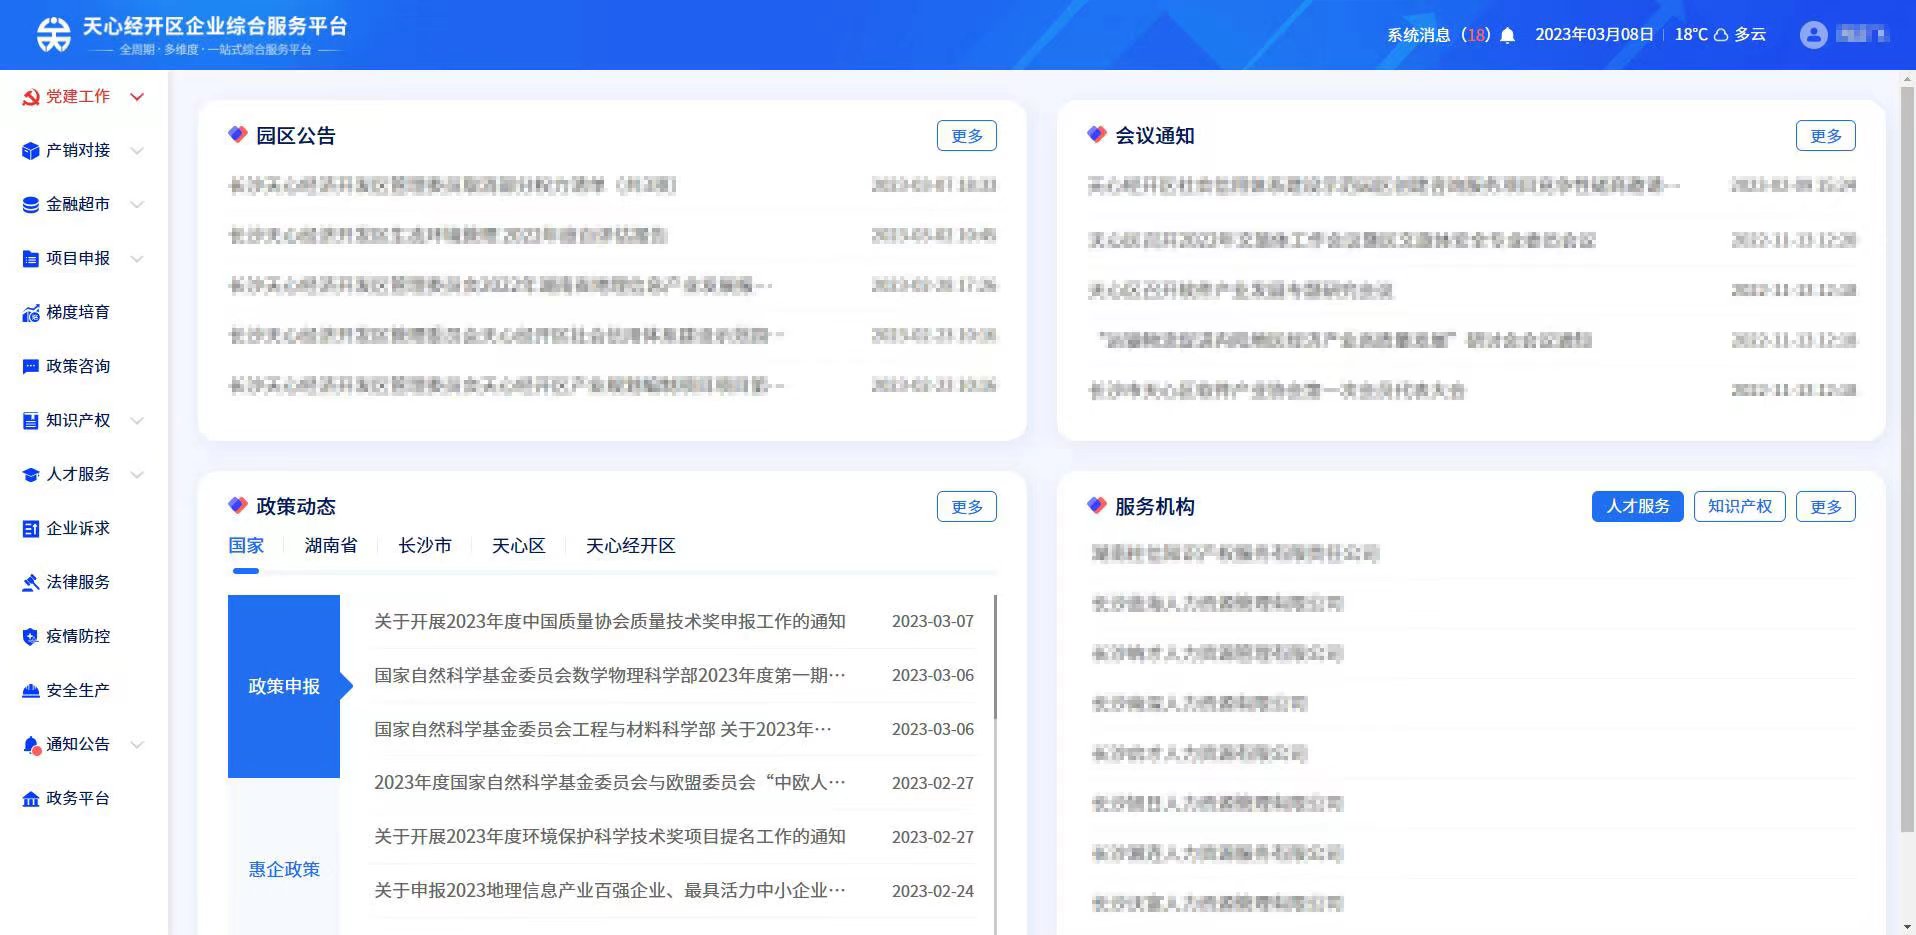Screen dimensions: 1916x935
Task: Click 更多 next to 园区公告
Action: point(965,135)
